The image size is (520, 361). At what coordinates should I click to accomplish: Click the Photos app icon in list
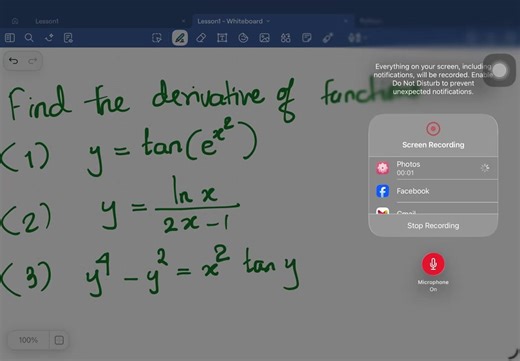[382, 168]
